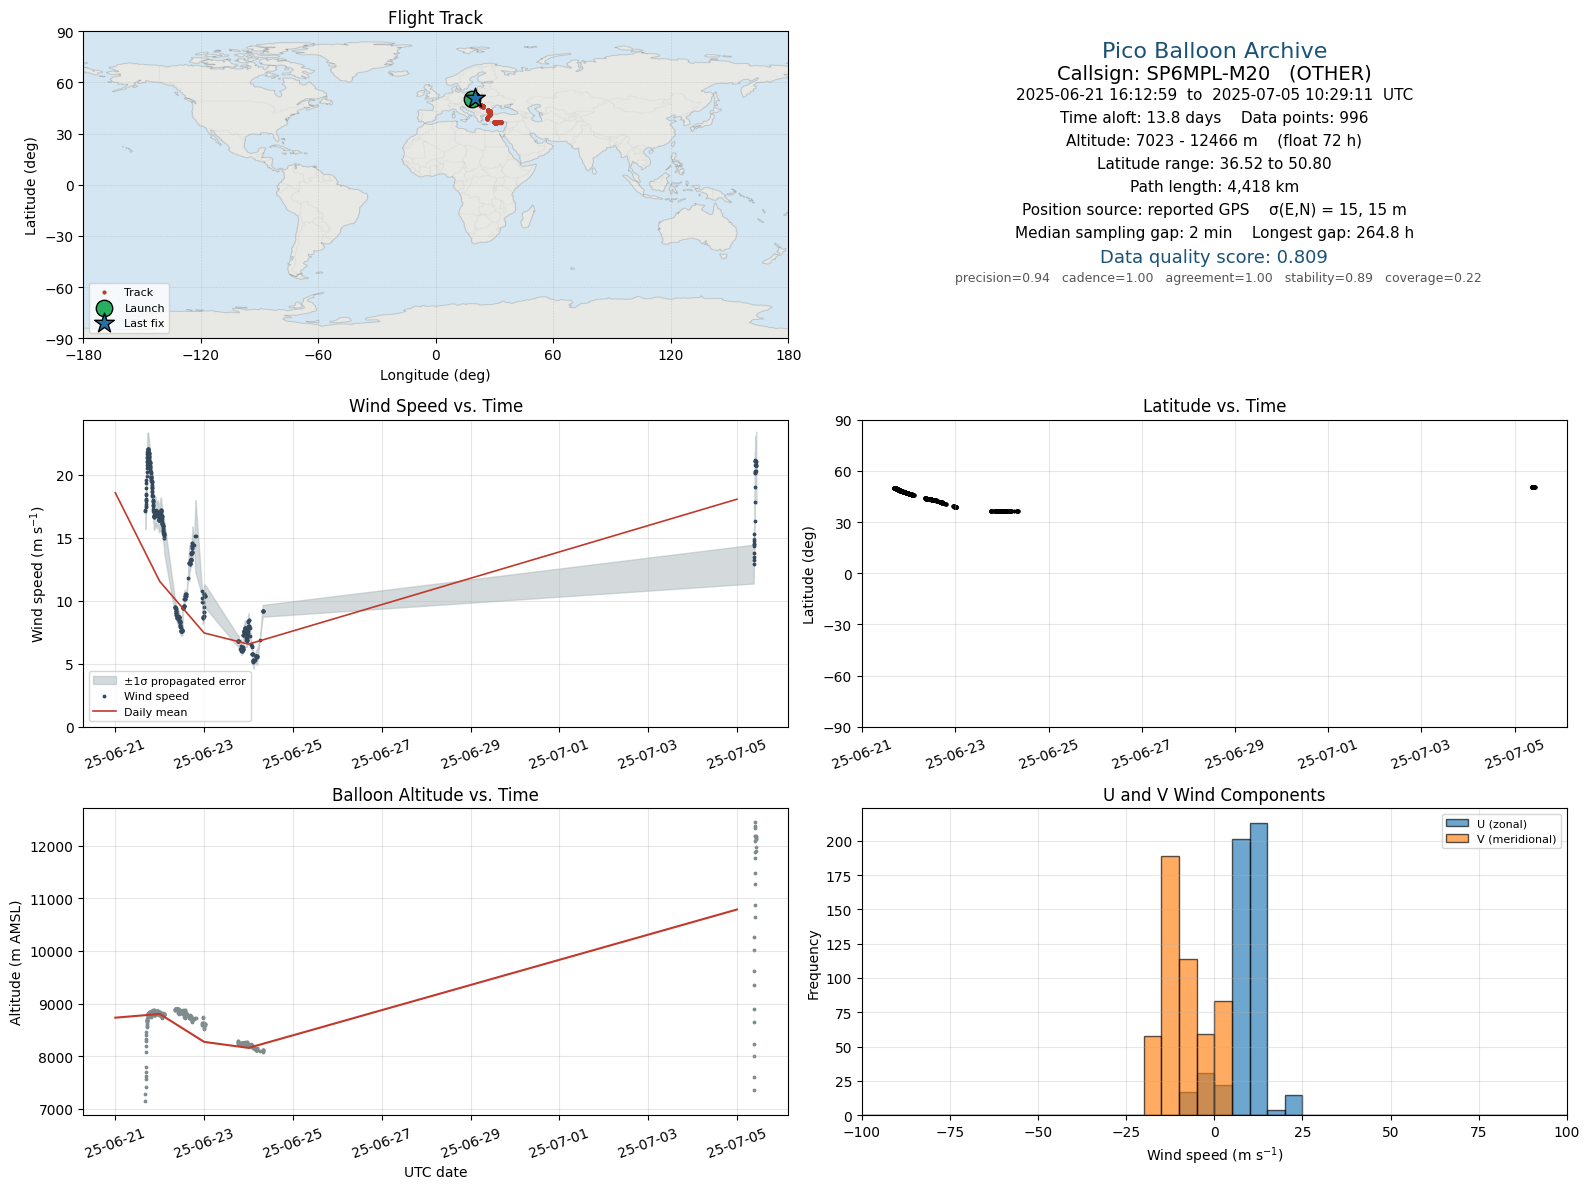Click the 'Data points: 996' text

tap(1304, 118)
